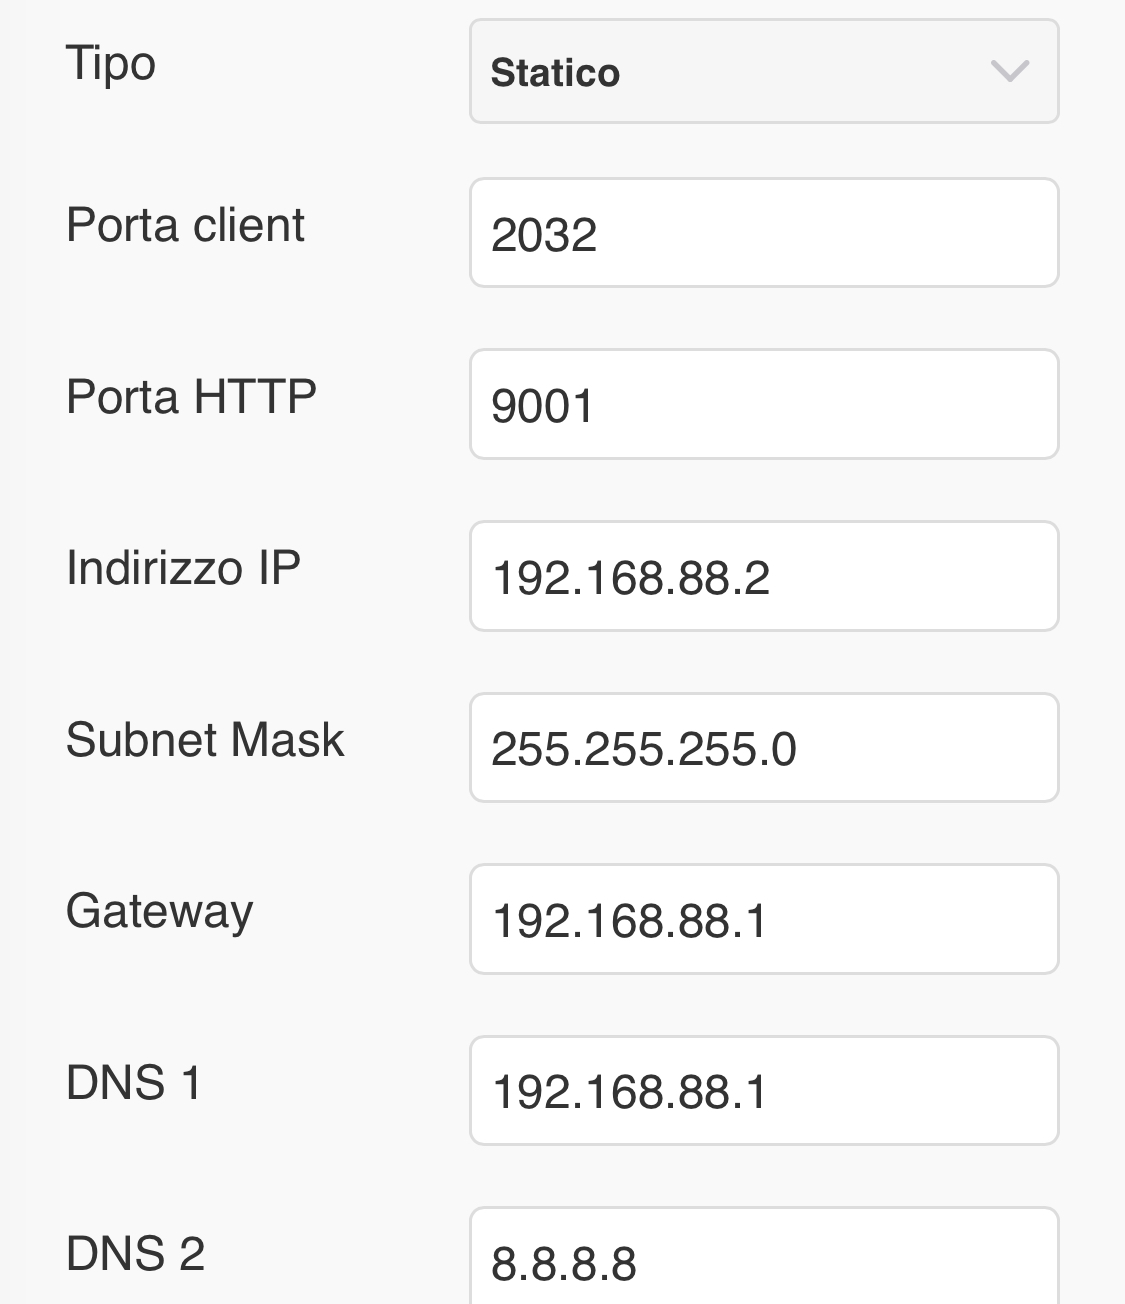The width and height of the screenshot is (1125, 1304).
Task: Click the Gateway label text
Action: [159, 912]
